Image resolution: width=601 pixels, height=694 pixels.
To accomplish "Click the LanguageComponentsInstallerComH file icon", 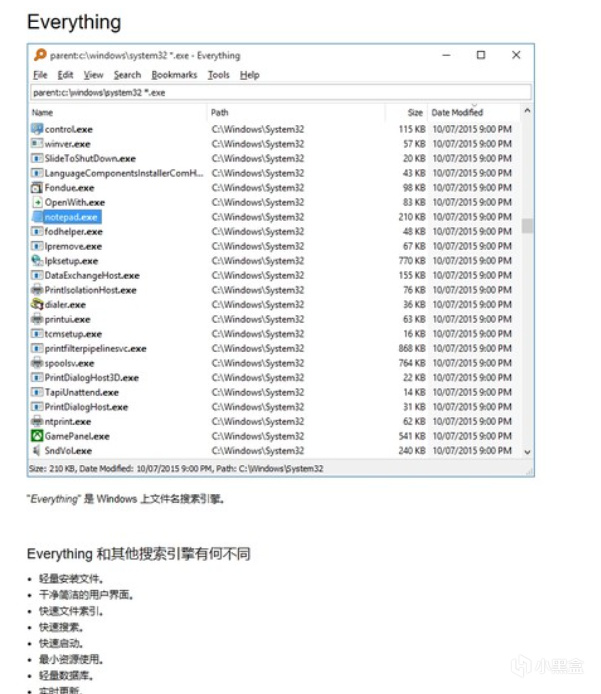I will point(37,173).
